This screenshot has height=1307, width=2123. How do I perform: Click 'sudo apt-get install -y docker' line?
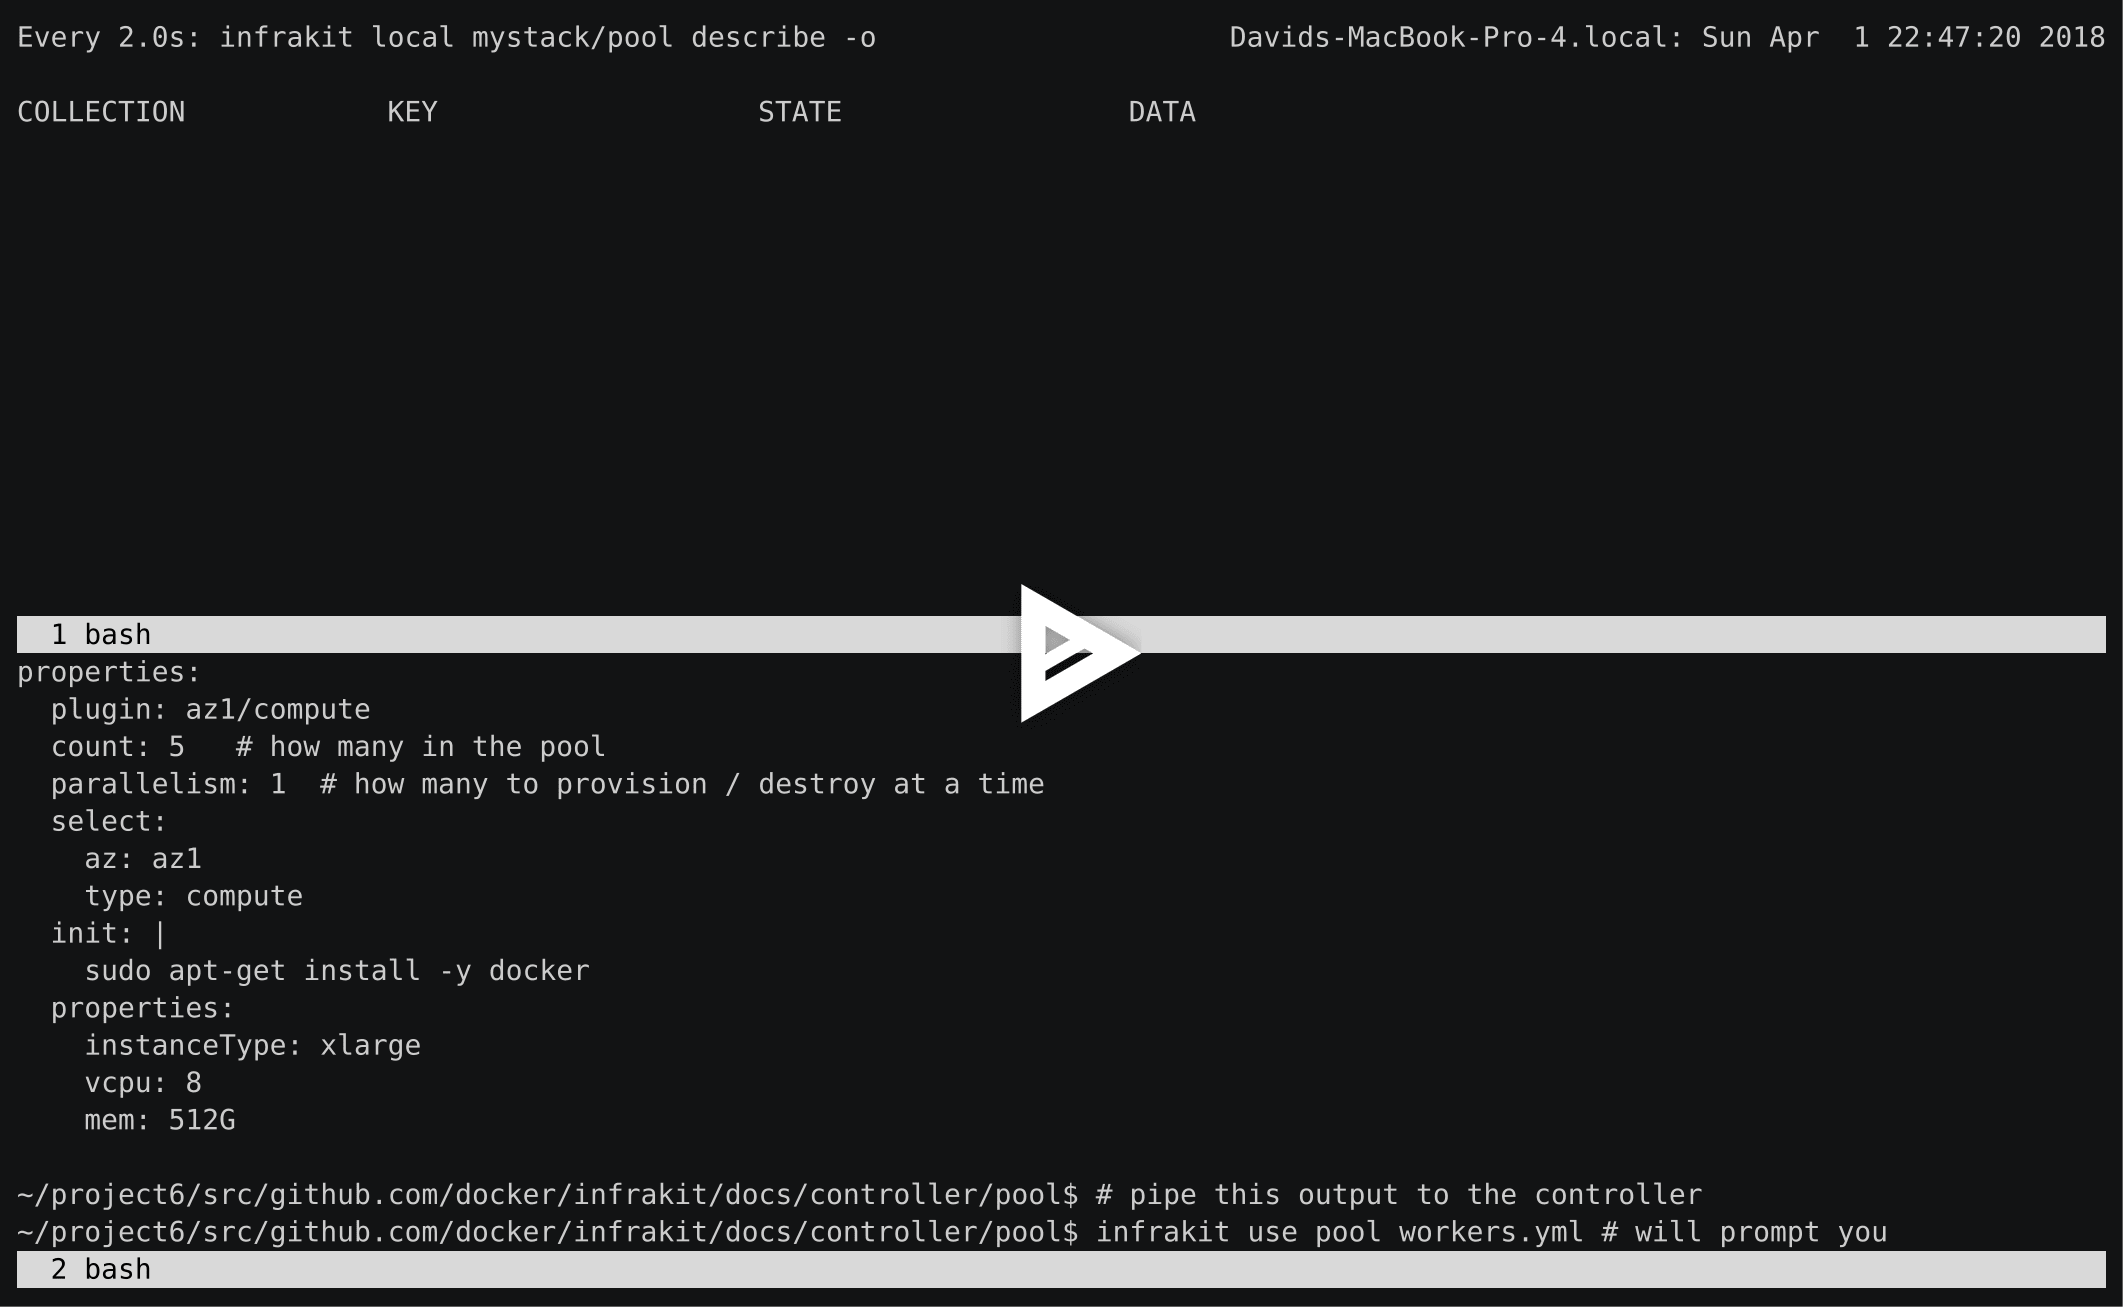pyautogui.click(x=337, y=971)
